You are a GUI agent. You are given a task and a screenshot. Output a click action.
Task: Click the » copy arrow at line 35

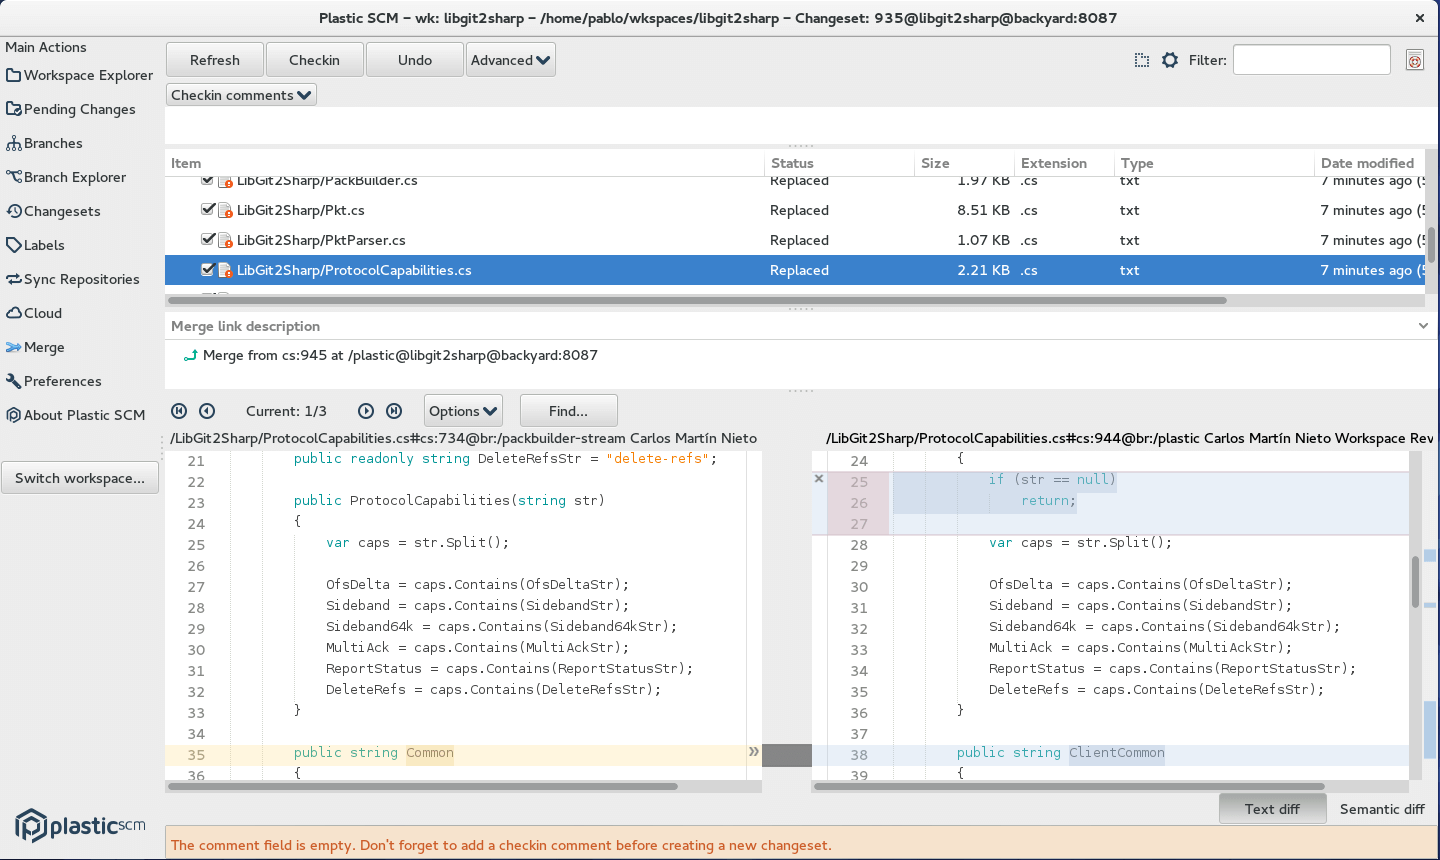(754, 751)
